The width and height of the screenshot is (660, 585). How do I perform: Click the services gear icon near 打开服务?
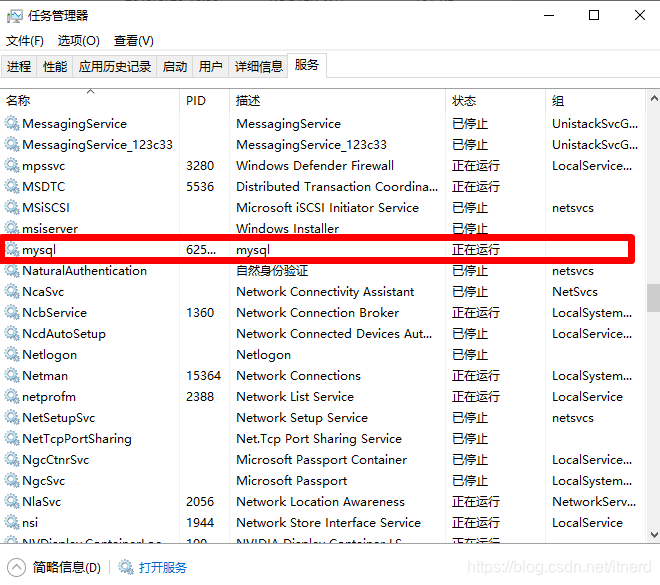(125, 567)
